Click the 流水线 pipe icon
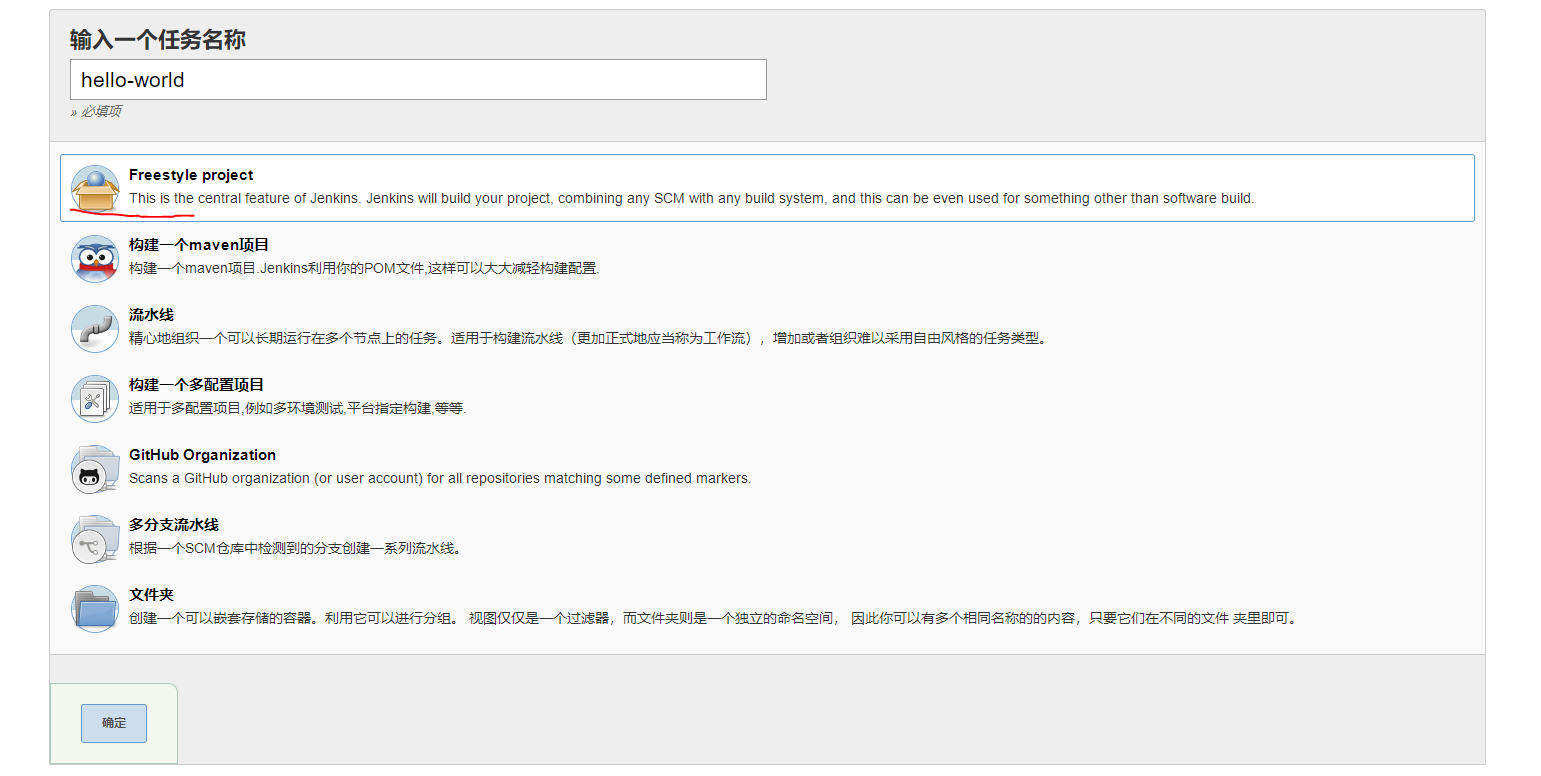 pyautogui.click(x=95, y=329)
